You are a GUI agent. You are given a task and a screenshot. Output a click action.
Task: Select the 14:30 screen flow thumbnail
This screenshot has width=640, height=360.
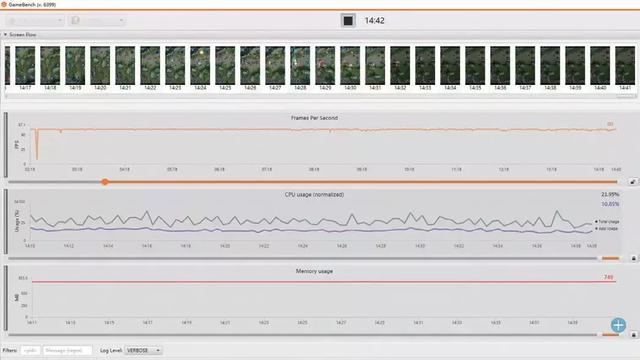[x=350, y=65]
